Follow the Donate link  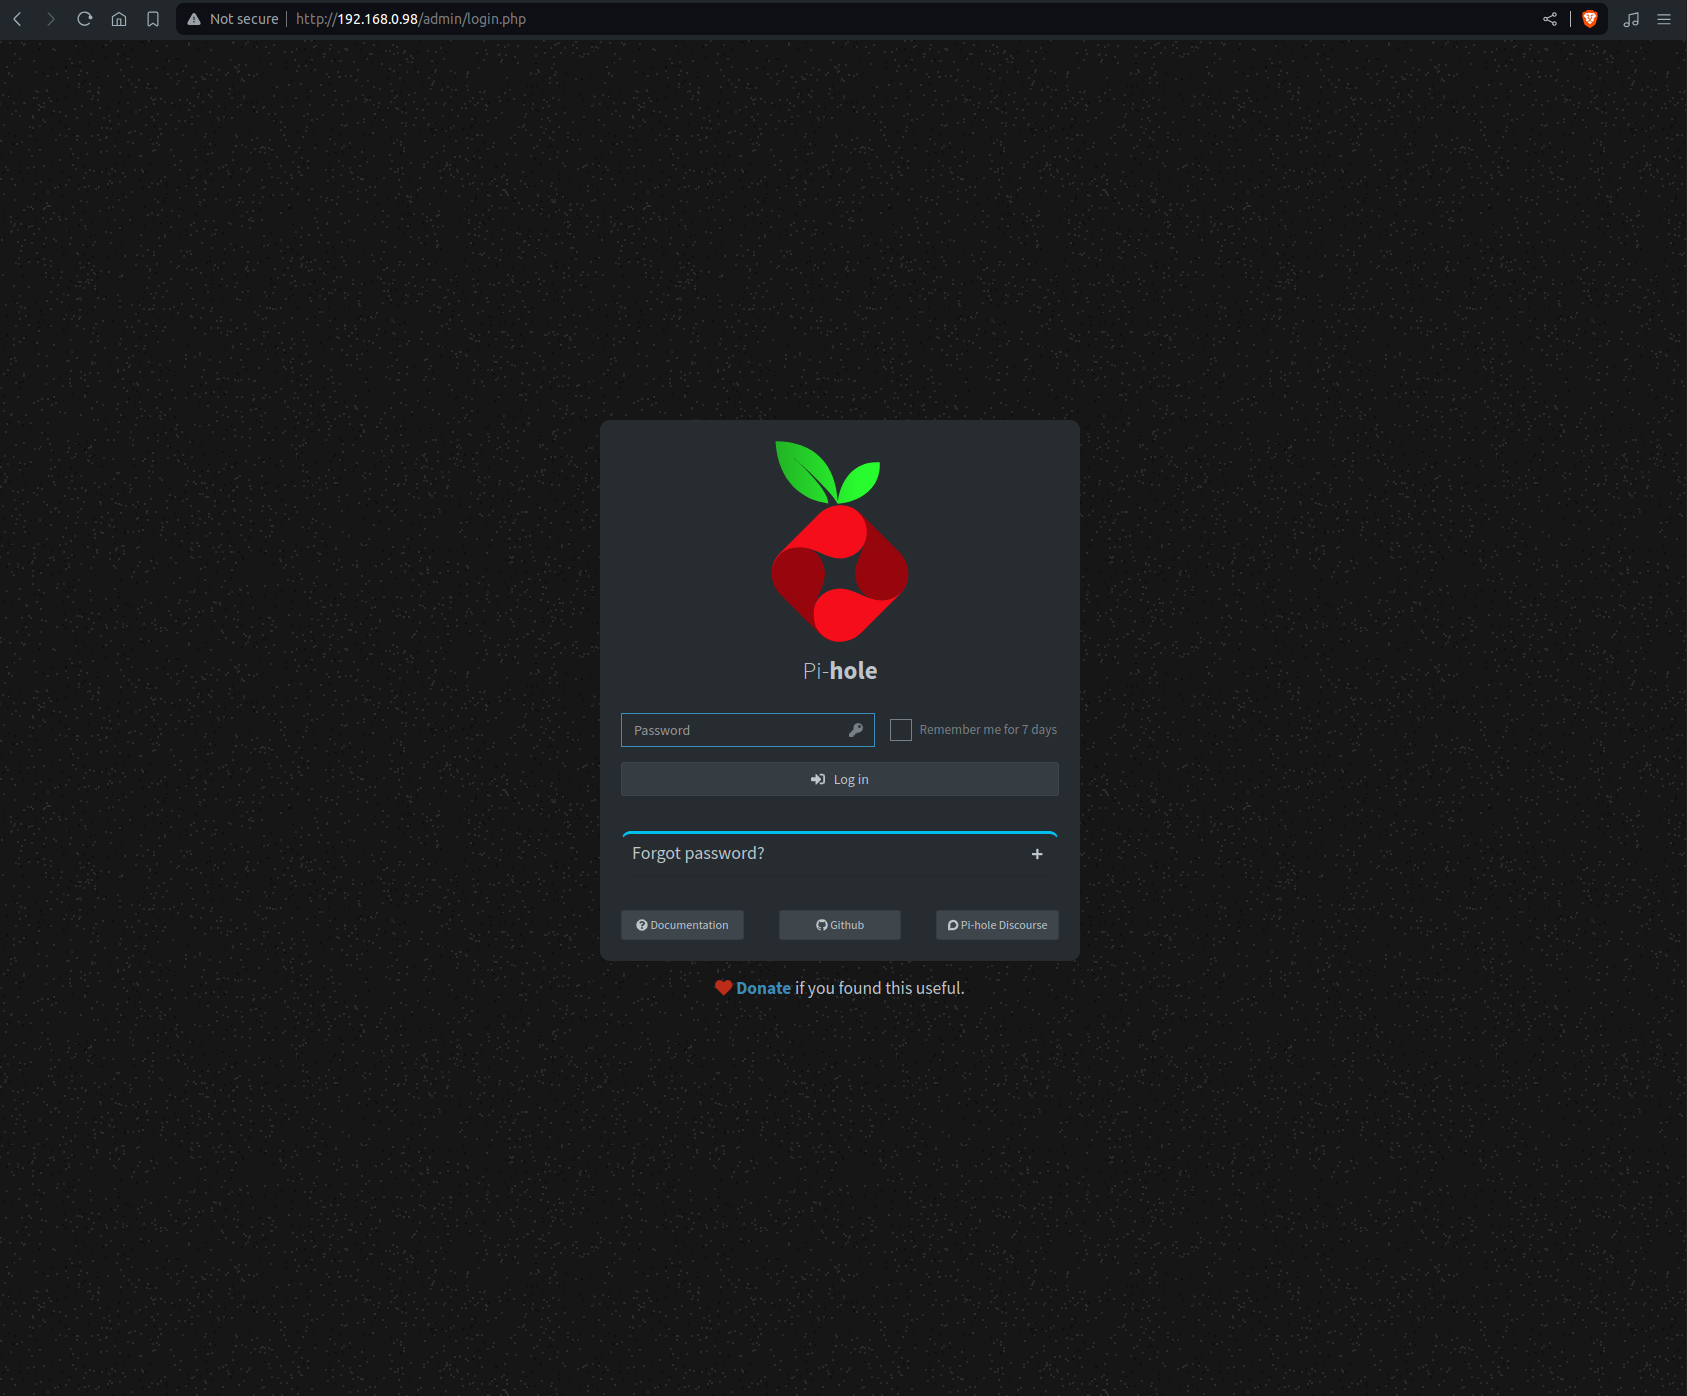[762, 987]
